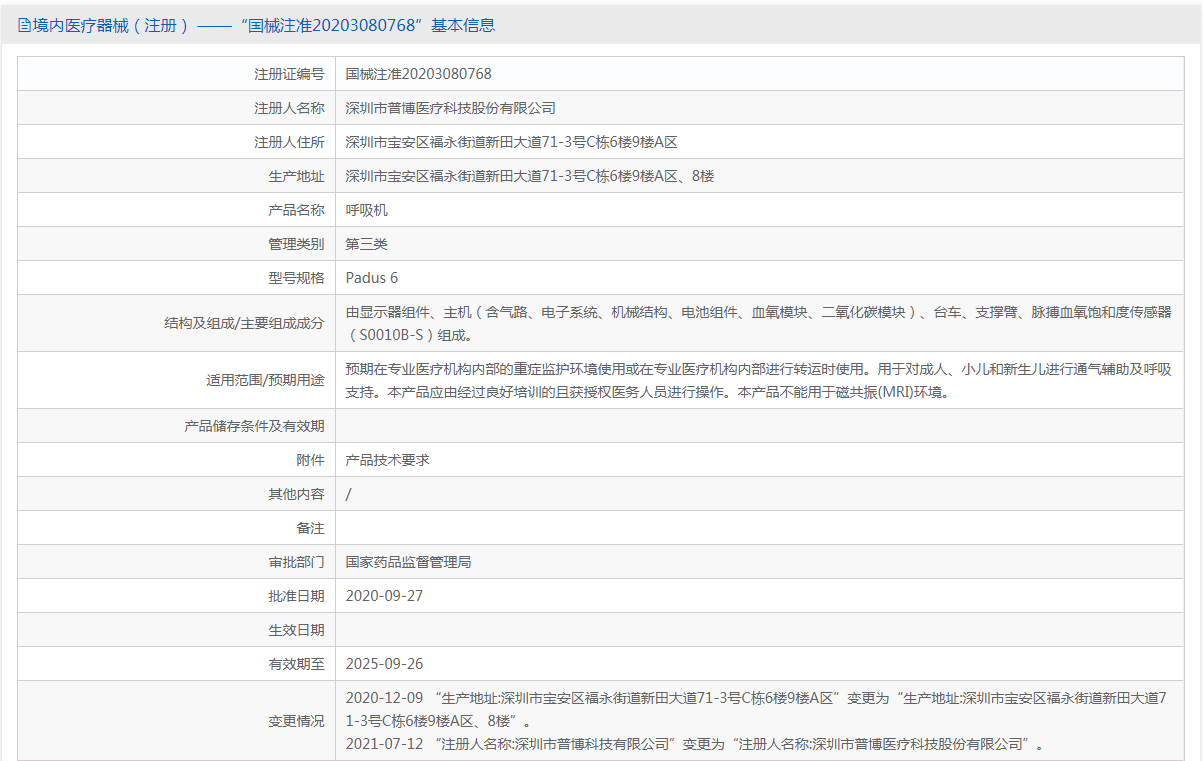Click the 产品技术要求 attachment entry

[387, 460]
